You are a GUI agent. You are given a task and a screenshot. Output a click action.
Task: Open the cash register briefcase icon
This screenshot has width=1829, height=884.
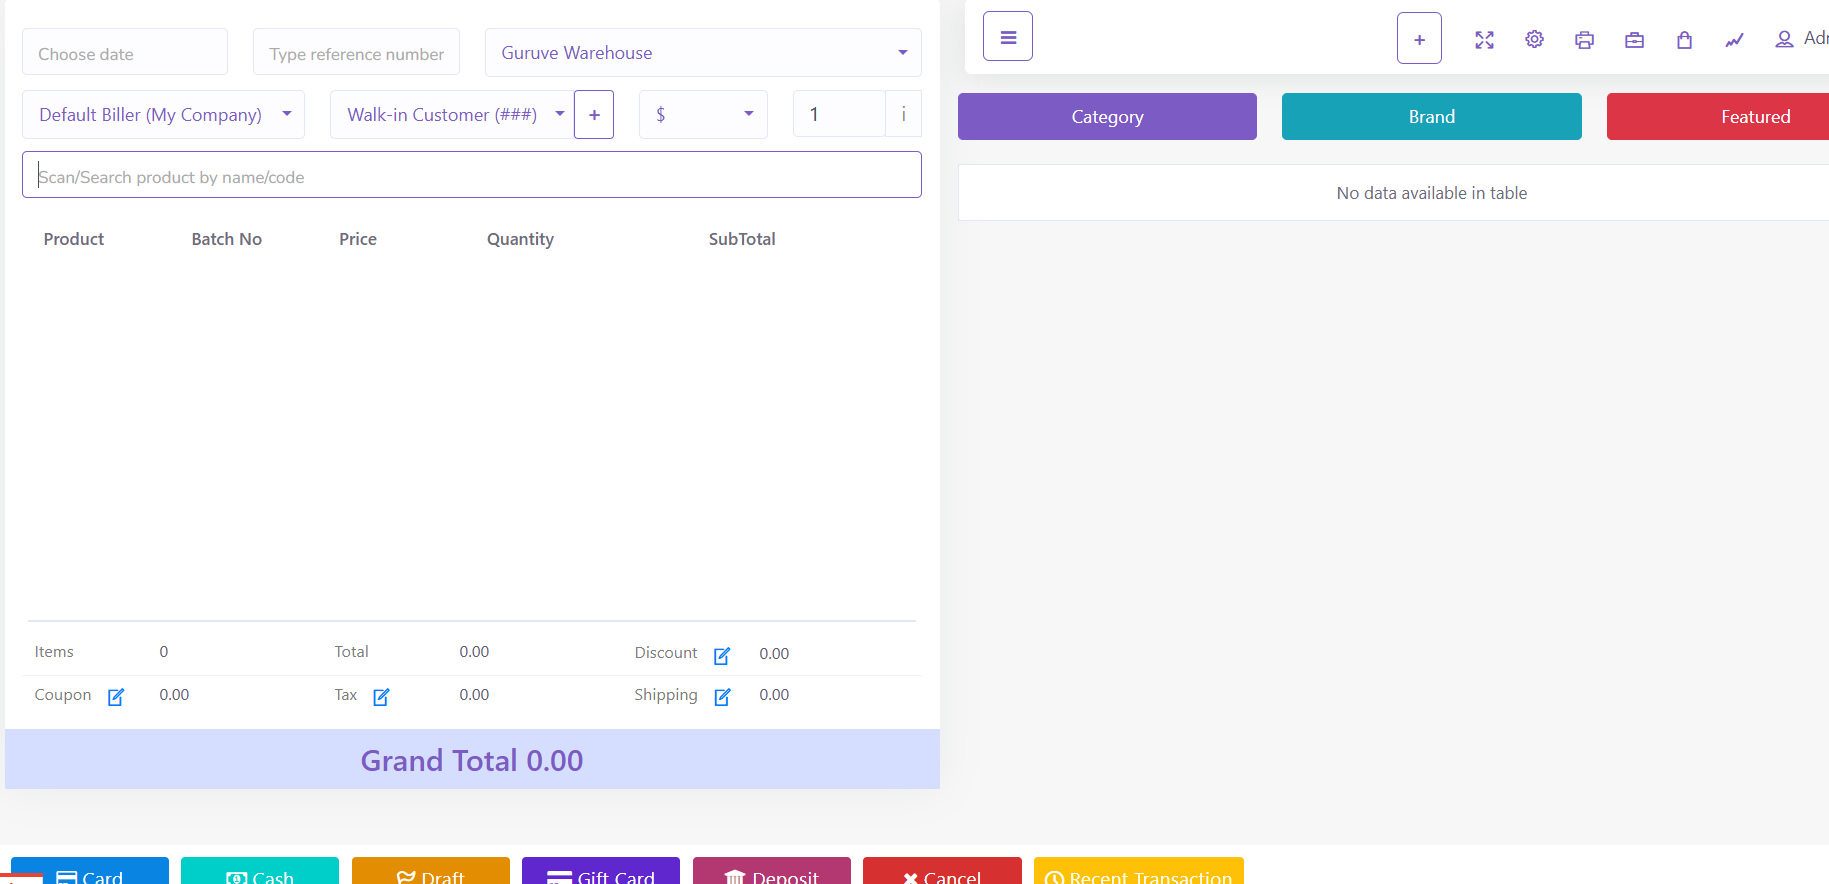[1634, 40]
